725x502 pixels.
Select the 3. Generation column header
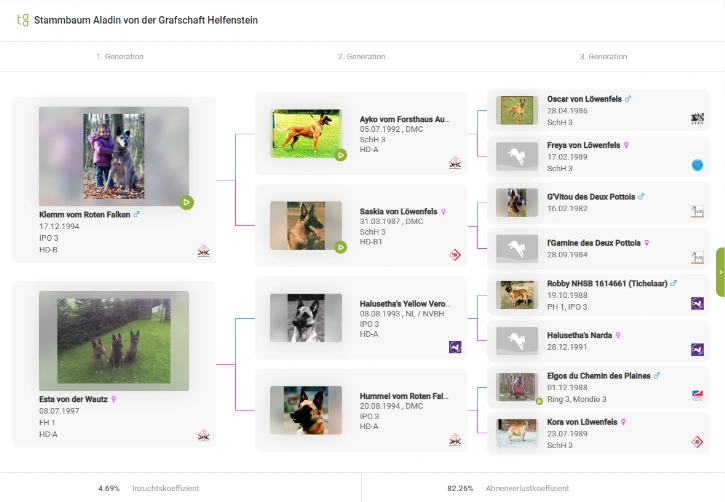[x=603, y=57]
